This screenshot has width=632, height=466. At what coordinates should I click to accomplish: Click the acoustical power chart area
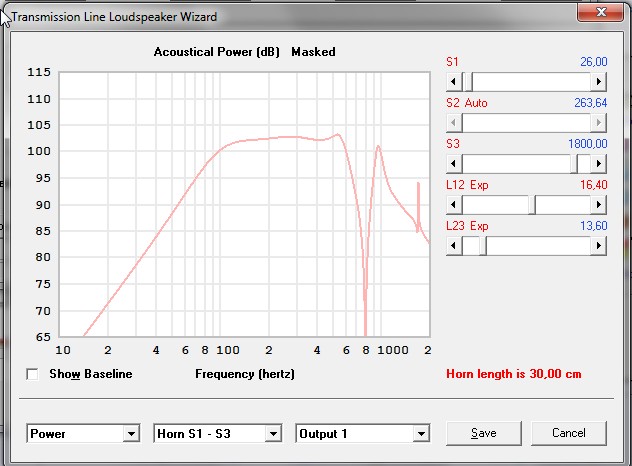(x=245, y=204)
